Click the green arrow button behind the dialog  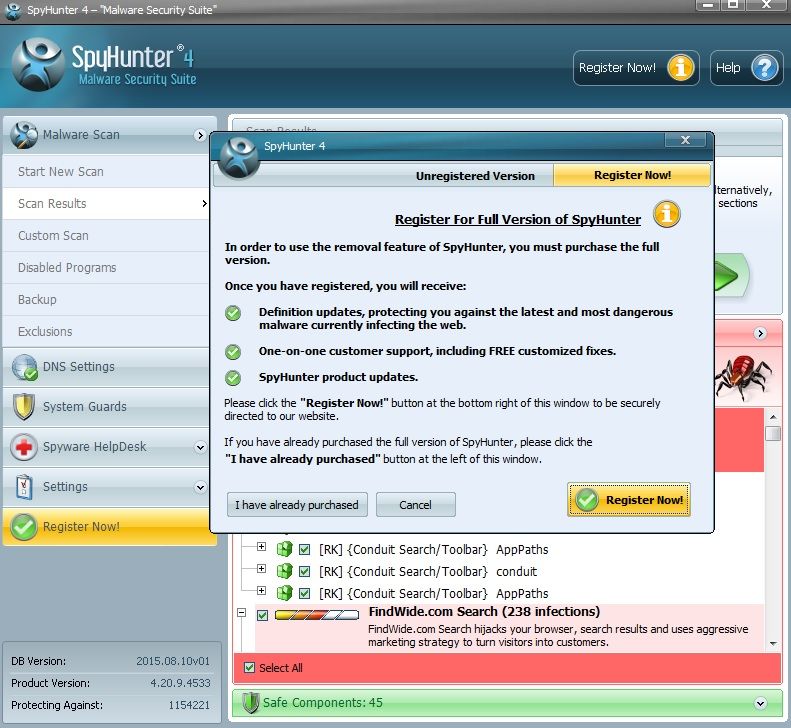point(730,275)
